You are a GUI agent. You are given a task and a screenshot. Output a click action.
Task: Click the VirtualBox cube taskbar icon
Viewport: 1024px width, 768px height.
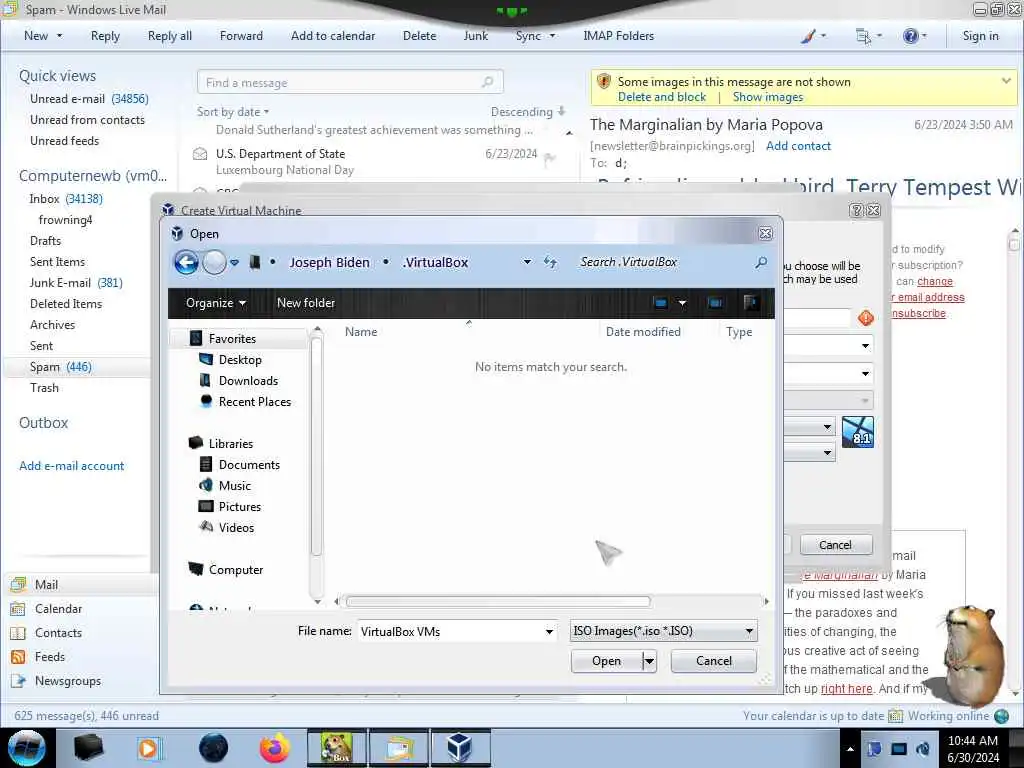click(x=460, y=748)
